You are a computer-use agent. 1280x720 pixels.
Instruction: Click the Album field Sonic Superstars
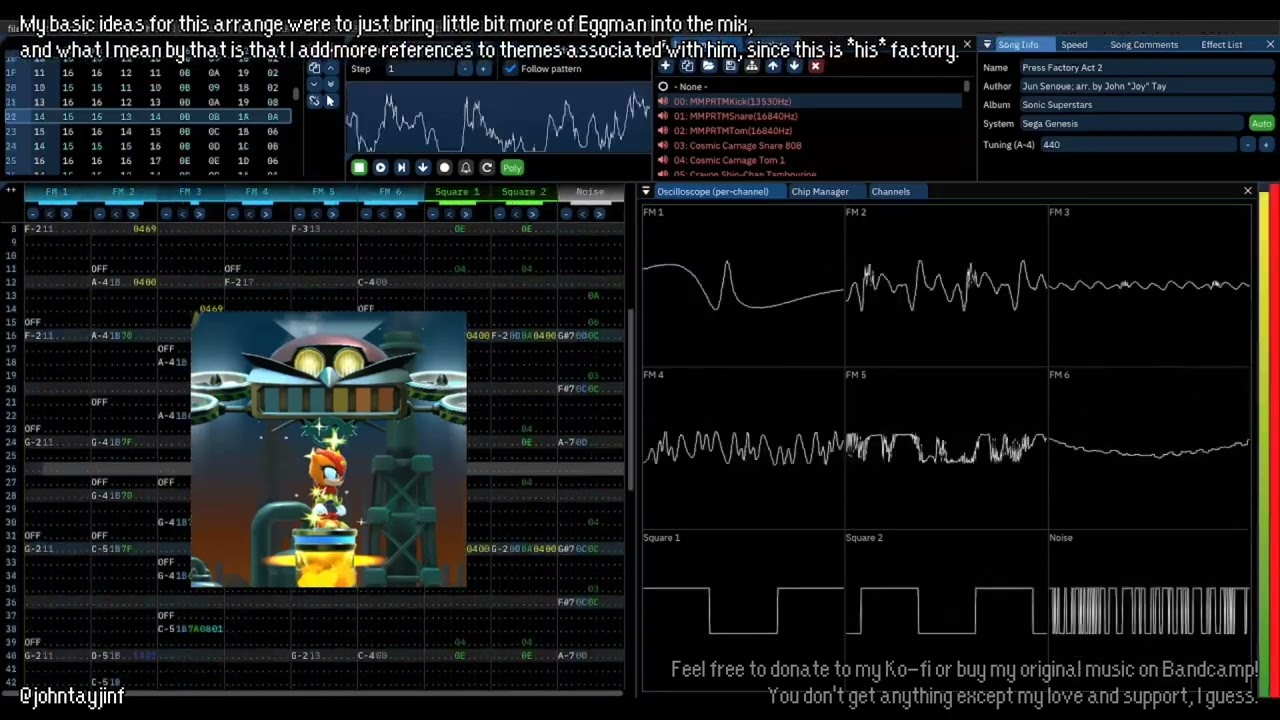tap(1146, 105)
